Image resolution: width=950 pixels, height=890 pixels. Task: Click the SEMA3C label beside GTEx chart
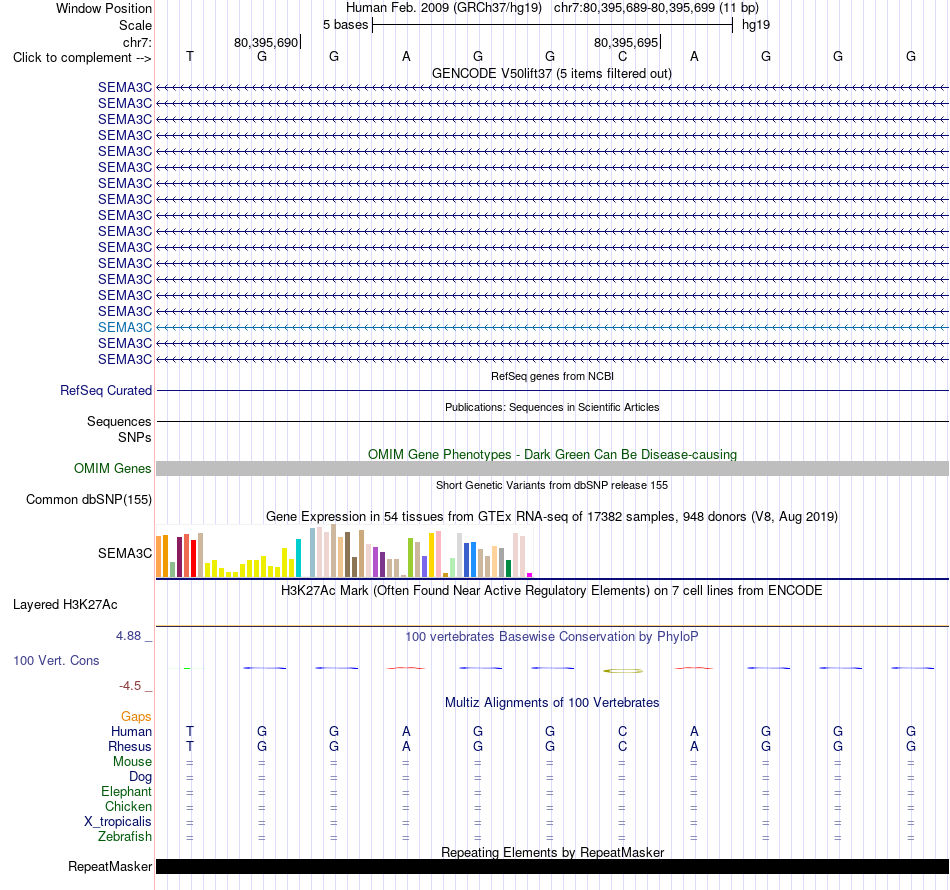pyautogui.click(x=125, y=553)
